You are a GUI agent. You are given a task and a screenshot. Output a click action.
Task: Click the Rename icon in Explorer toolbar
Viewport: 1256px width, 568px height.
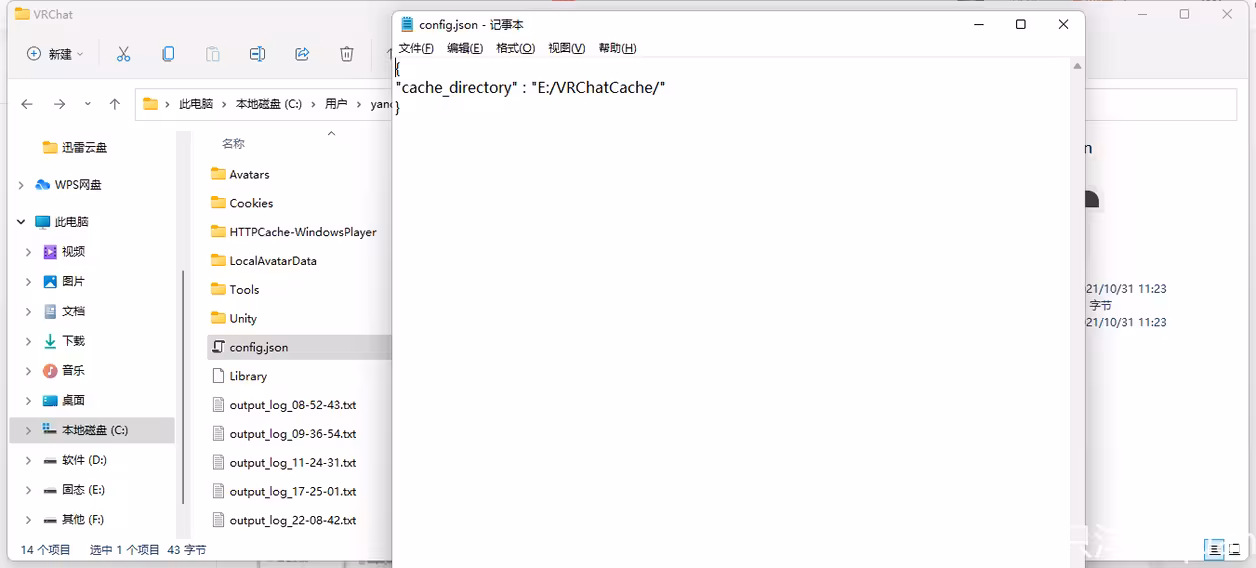coord(257,54)
